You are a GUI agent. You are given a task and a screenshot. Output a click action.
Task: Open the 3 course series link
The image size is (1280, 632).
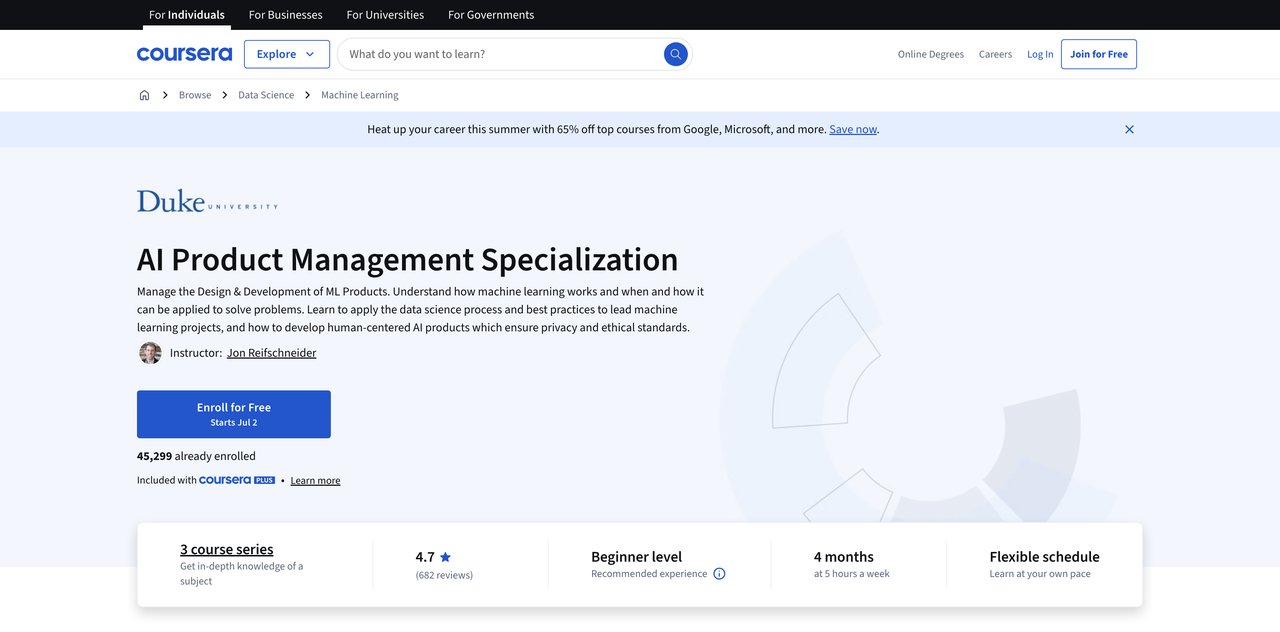[227, 549]
